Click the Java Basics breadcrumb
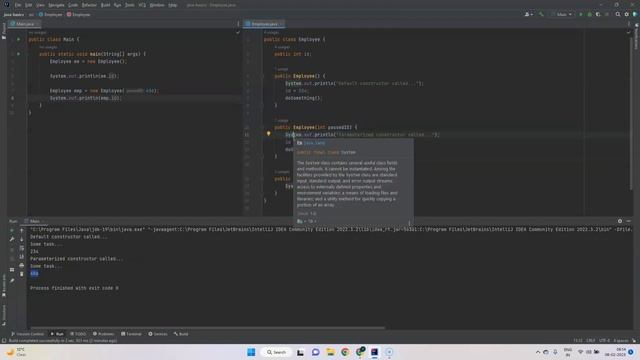640x360 pixels. (14, 14)
